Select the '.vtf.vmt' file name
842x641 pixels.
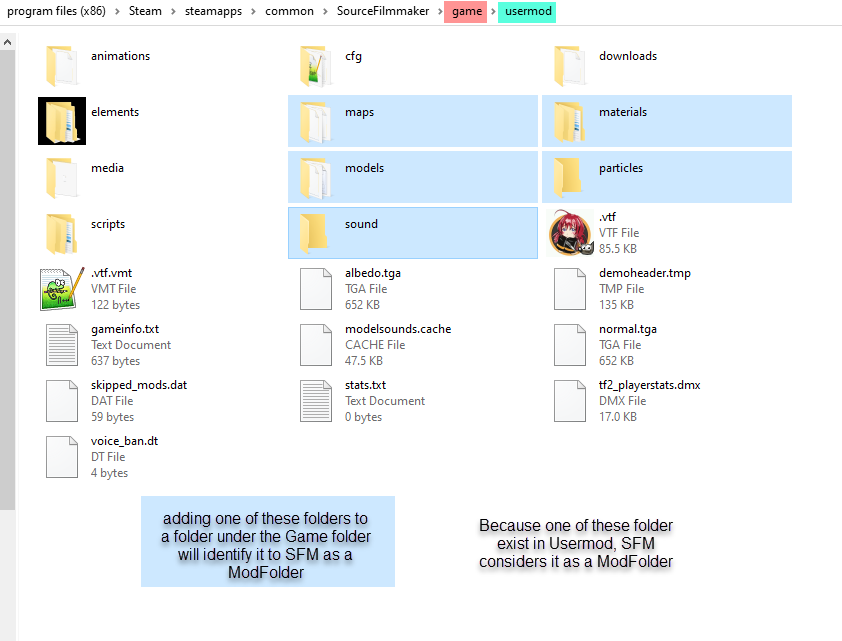coord(111,273)
